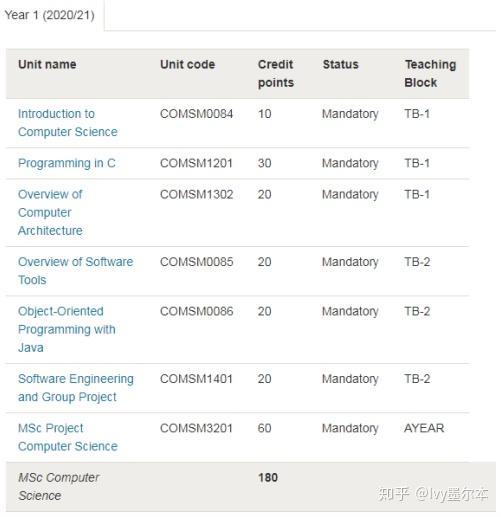Click the Credit points column header

point(276,73)
